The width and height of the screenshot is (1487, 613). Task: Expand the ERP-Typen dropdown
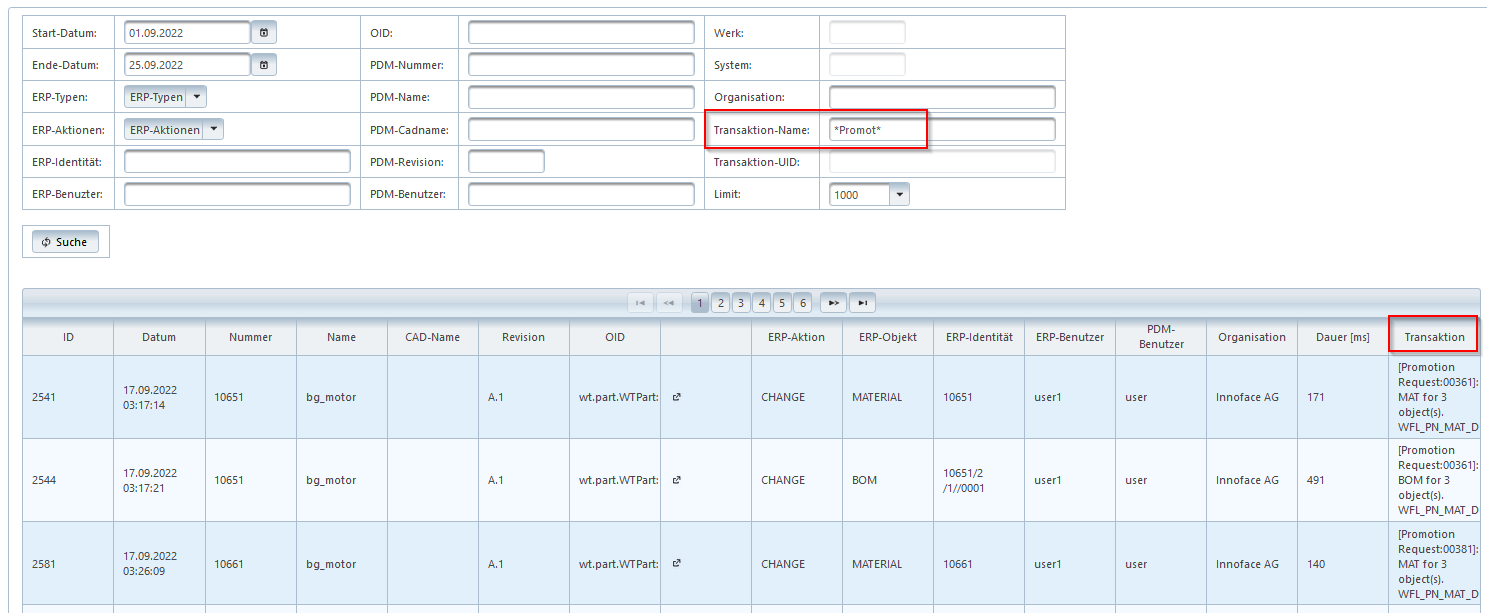click(x=197, y=97)
